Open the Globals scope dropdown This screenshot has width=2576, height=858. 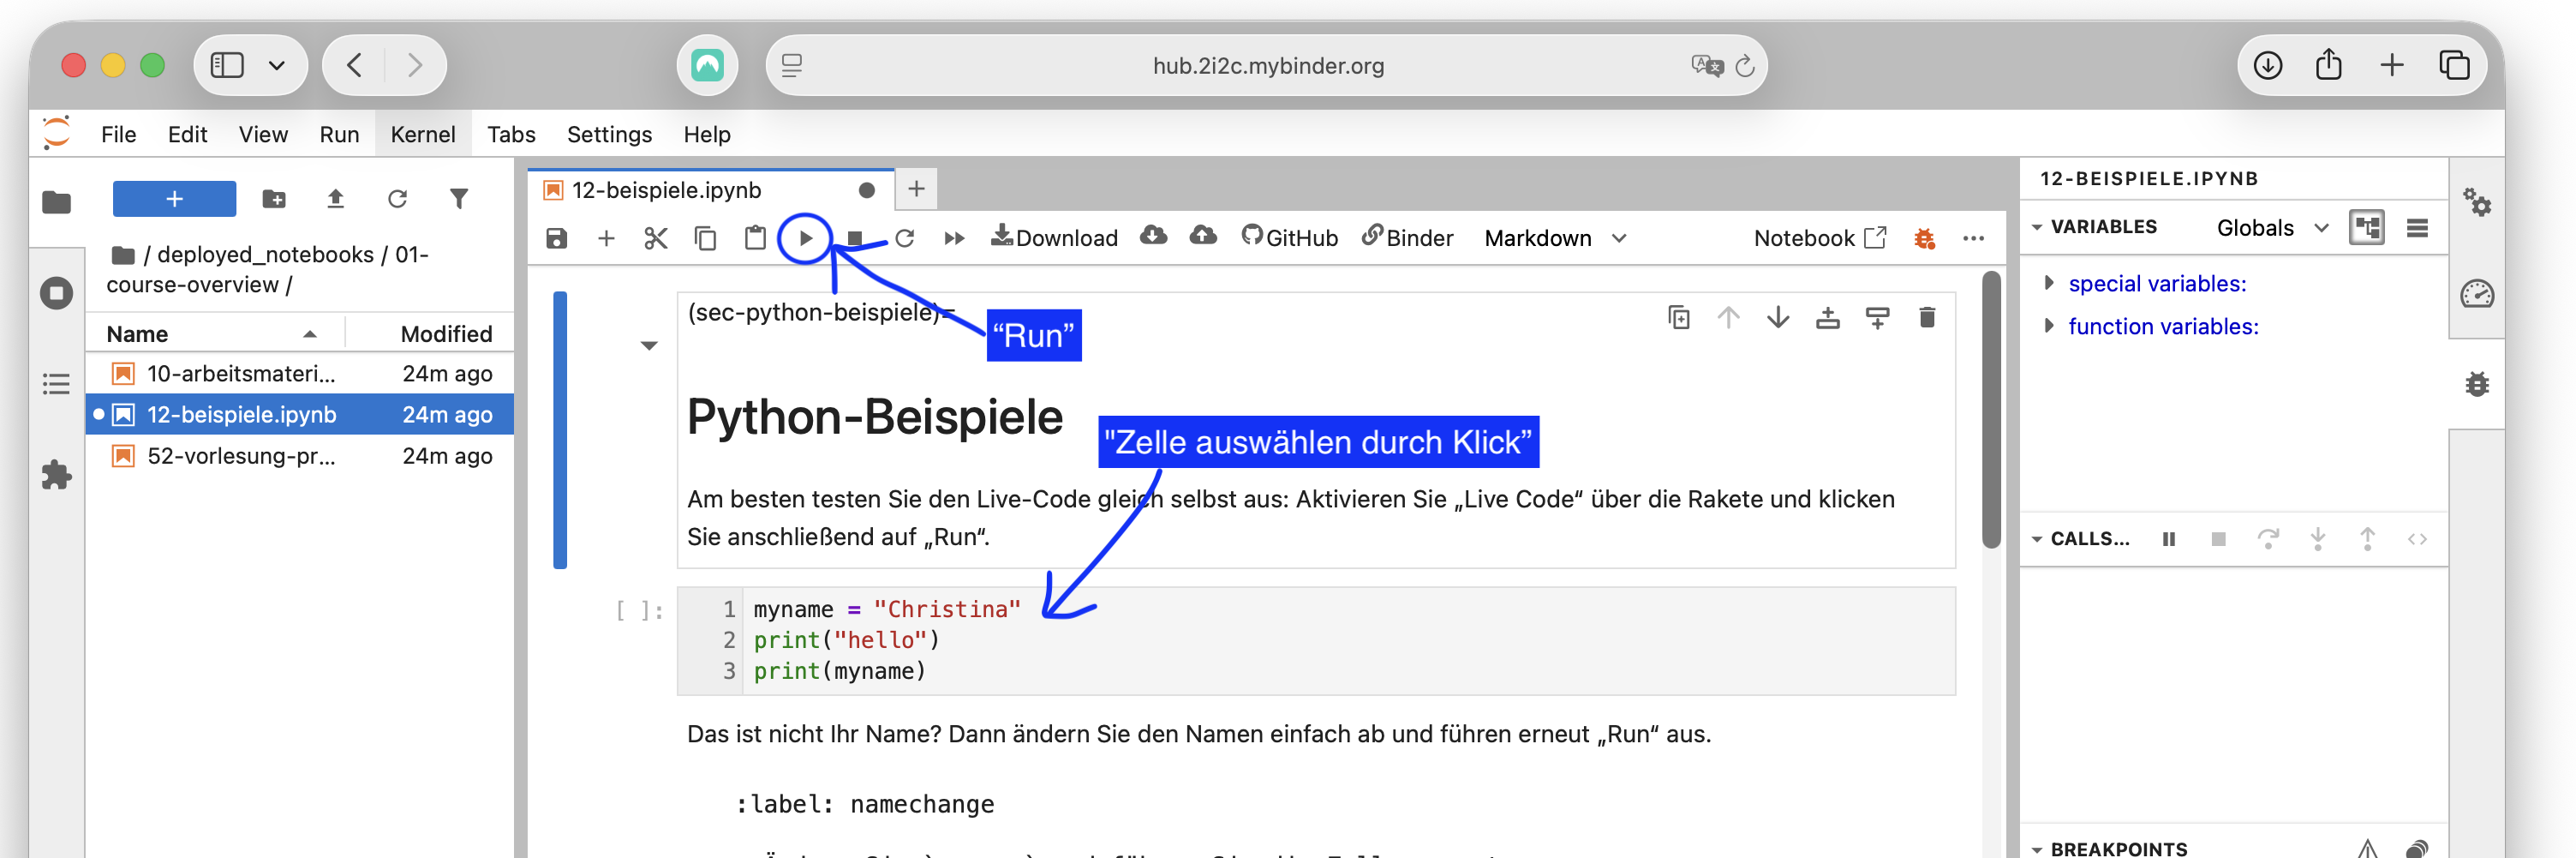(2272, 228)
